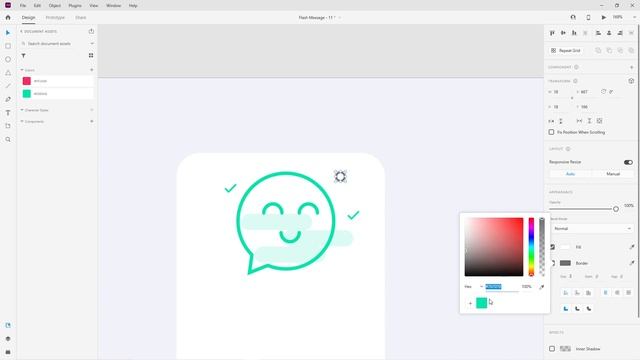Align selection to vertical middle
The height and width of the screenshot is (360, 640).
click(x=563, y=33)
